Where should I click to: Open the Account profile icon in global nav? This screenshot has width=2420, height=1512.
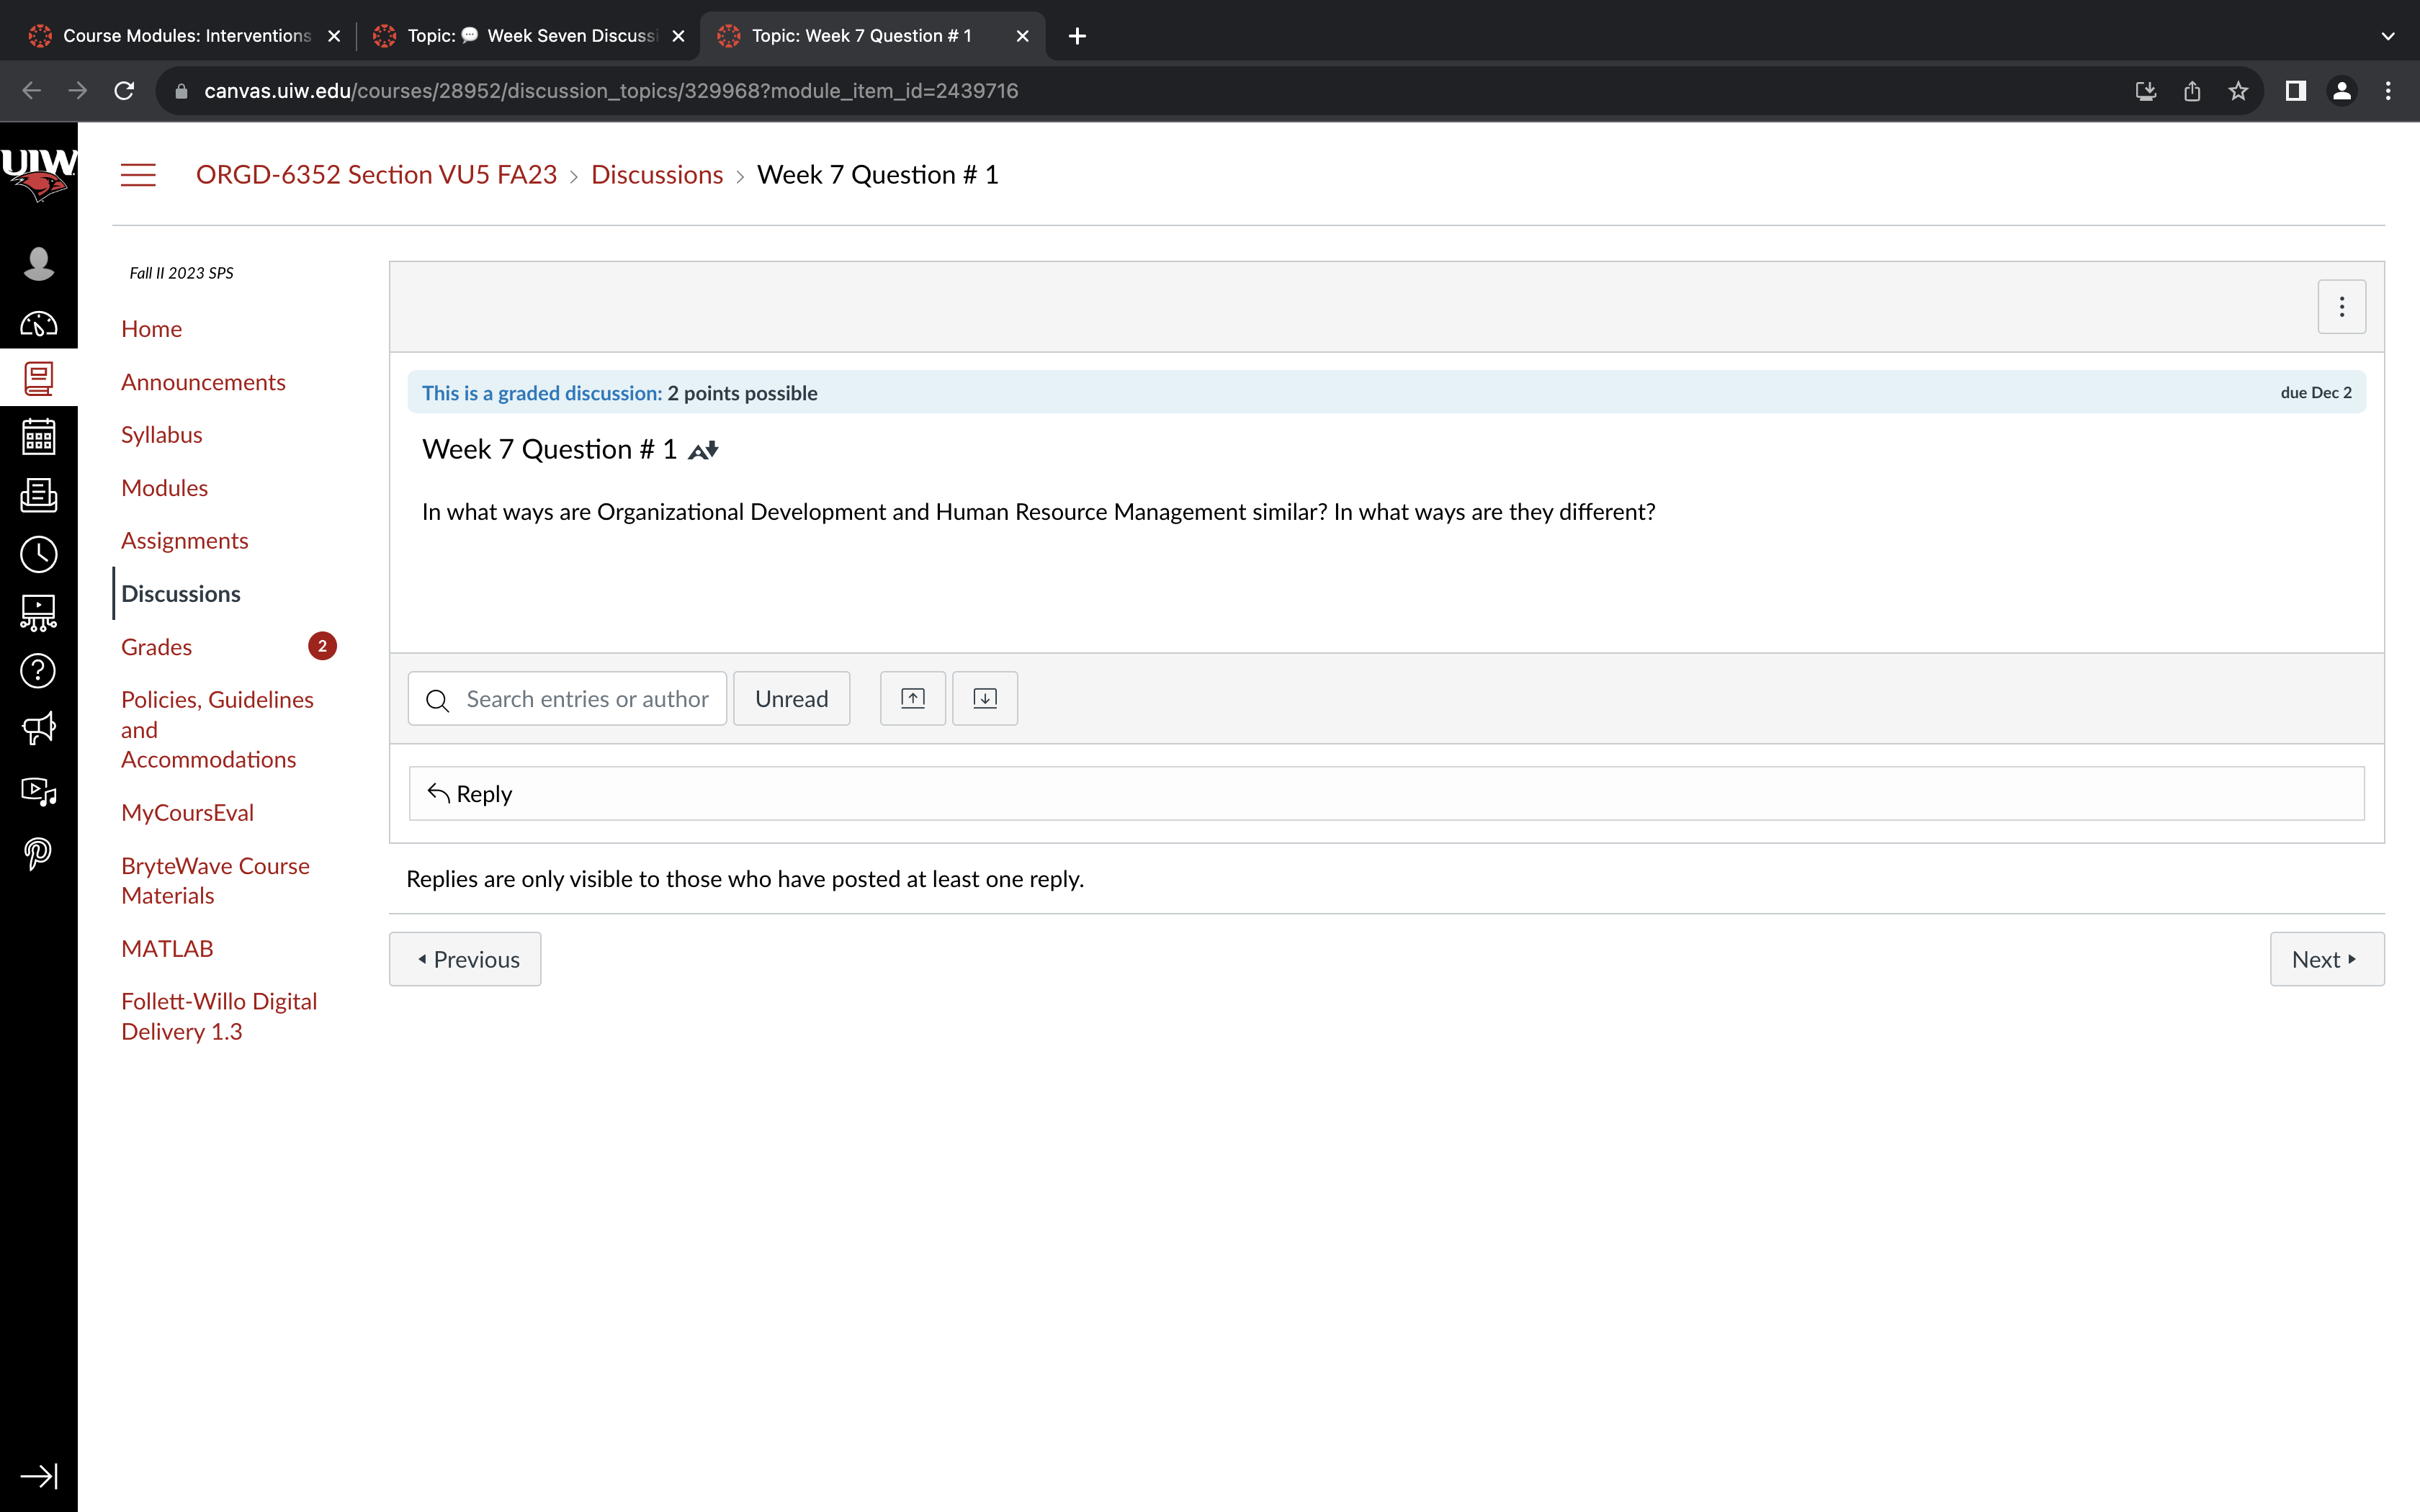click(39, 264)
